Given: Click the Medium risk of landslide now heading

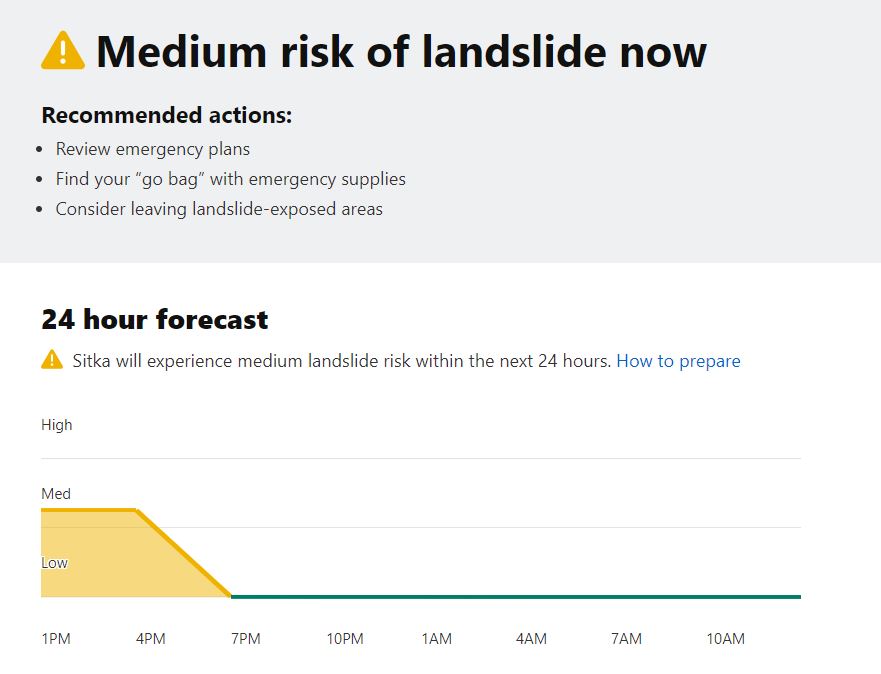Looking at the screenshot, I should click(x=401, y=51).
